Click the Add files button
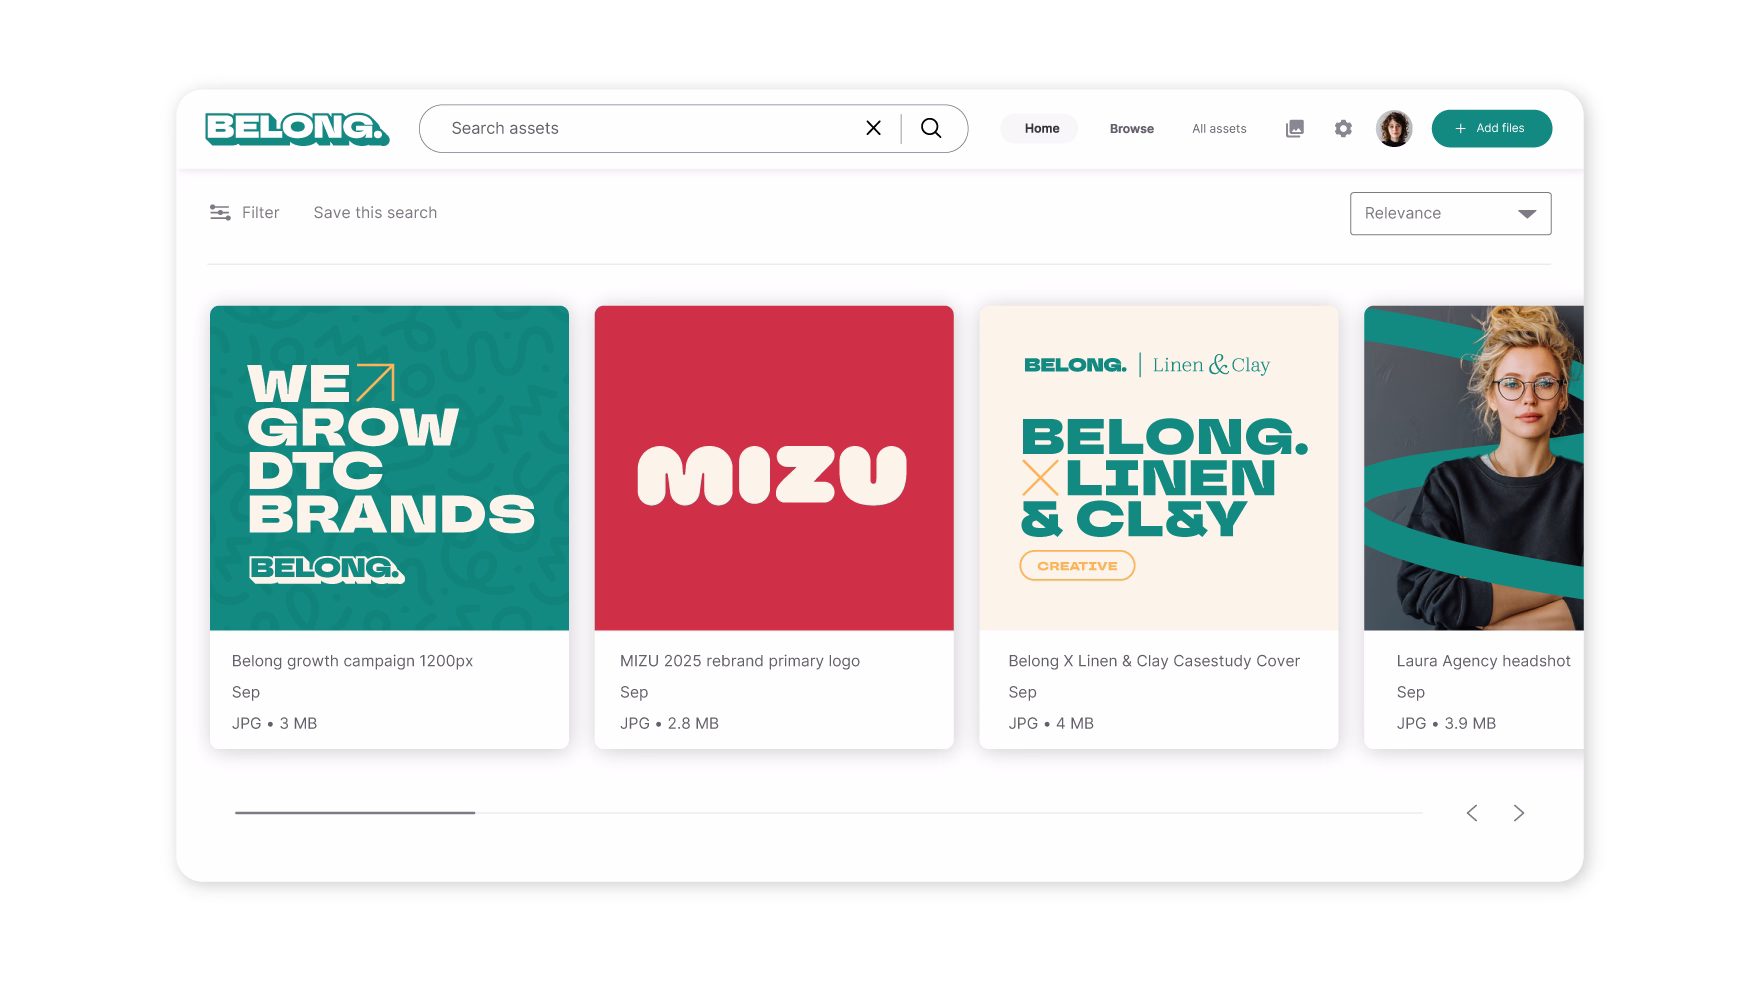Screen dimensions: 1760x990 (1491, 128)
